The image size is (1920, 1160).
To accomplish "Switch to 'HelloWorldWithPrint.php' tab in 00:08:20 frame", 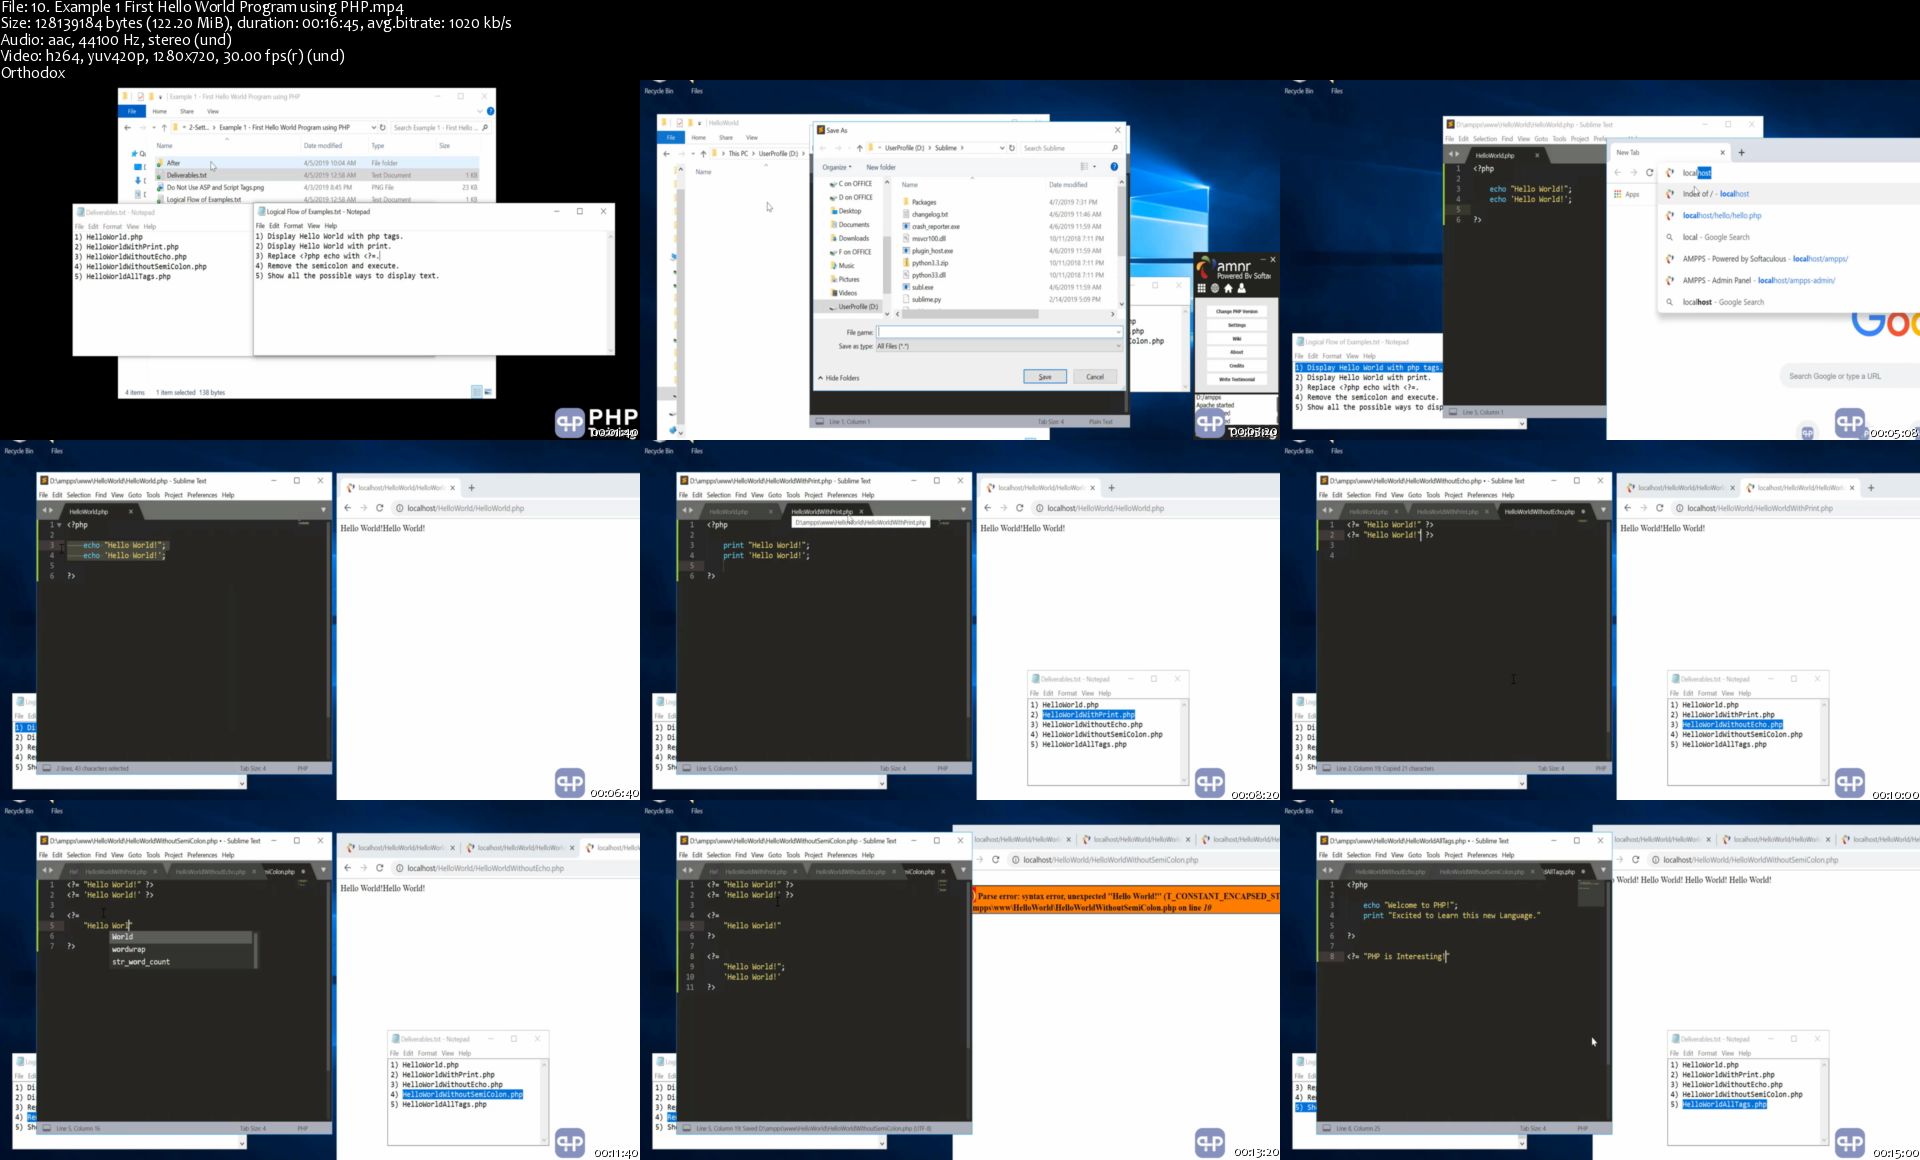I will [x=822, y=511].
